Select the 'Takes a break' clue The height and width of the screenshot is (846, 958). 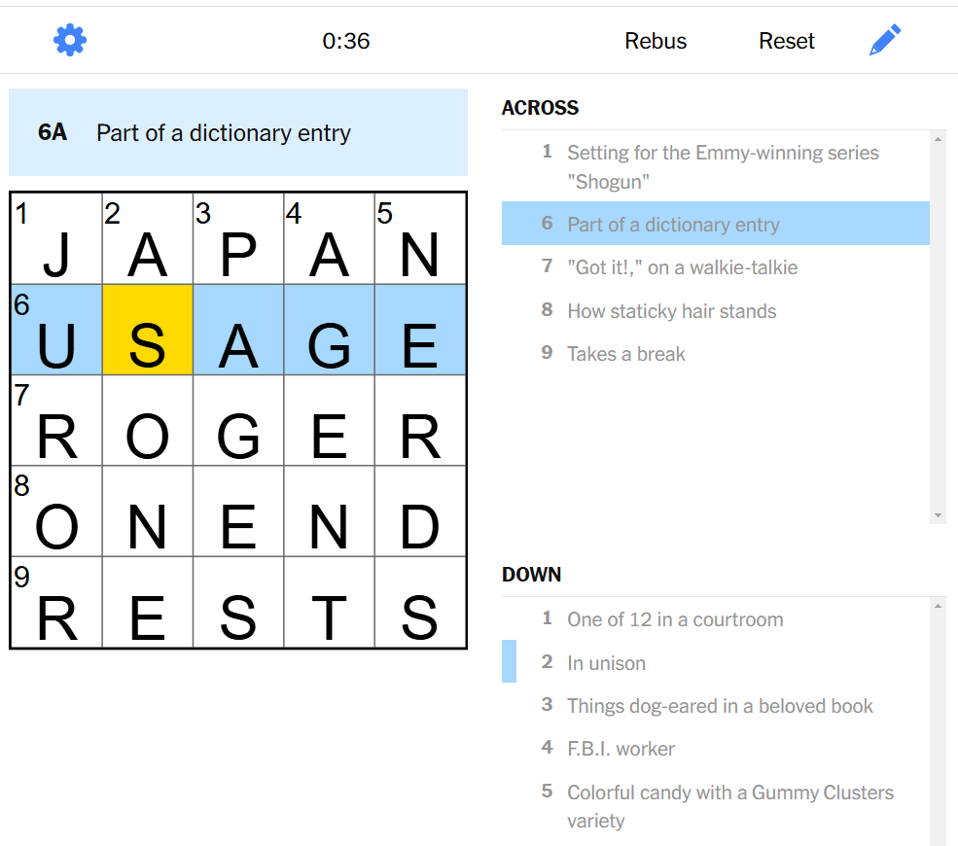pyautogui.click(x=626, y=354)
